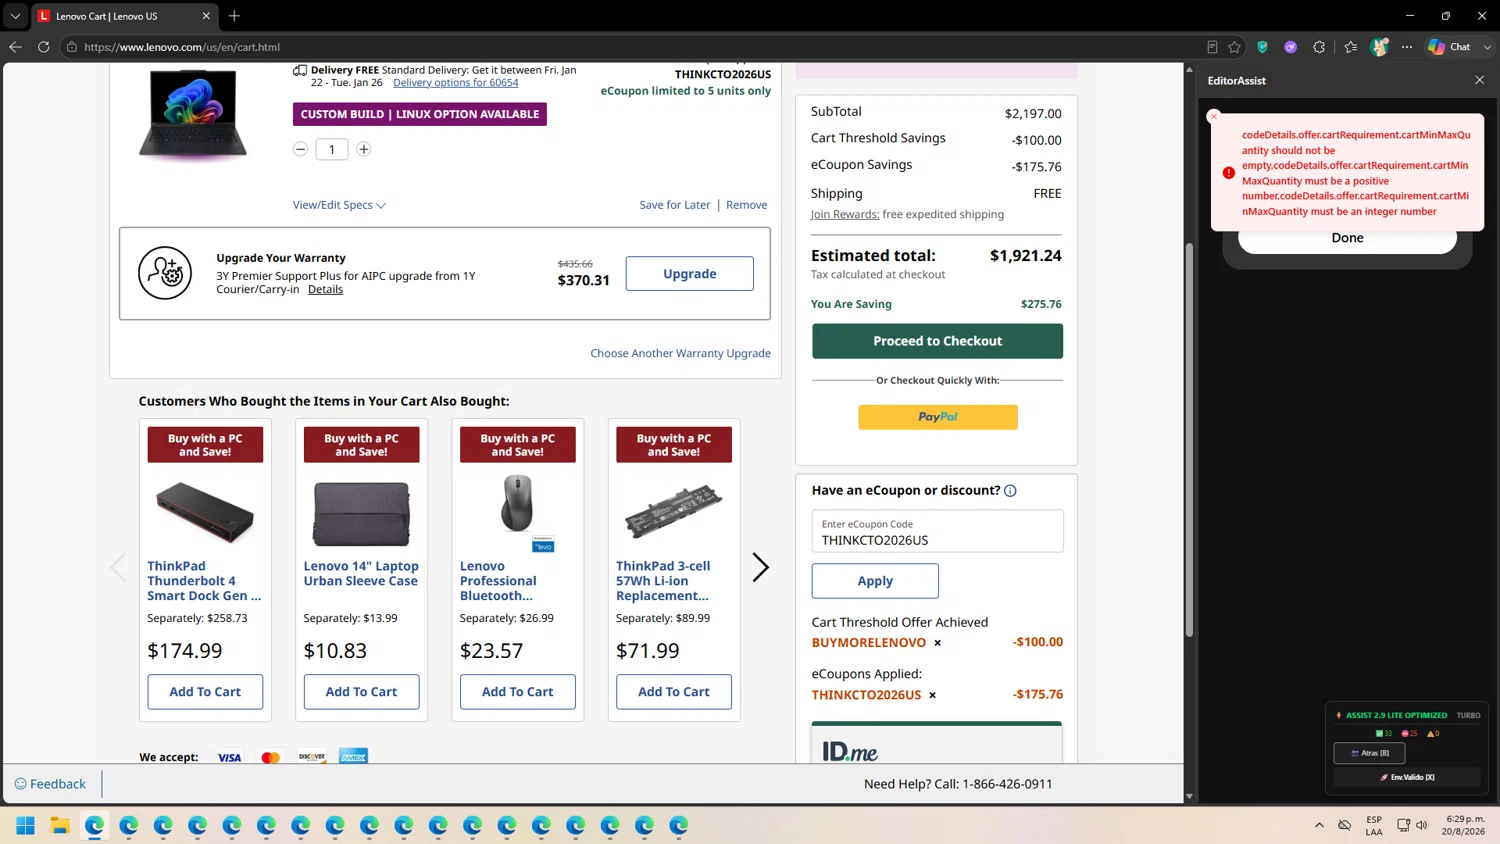Check out with the PayPal button
The height and width of the screenshot is (844, 1500).
point(937,417)
